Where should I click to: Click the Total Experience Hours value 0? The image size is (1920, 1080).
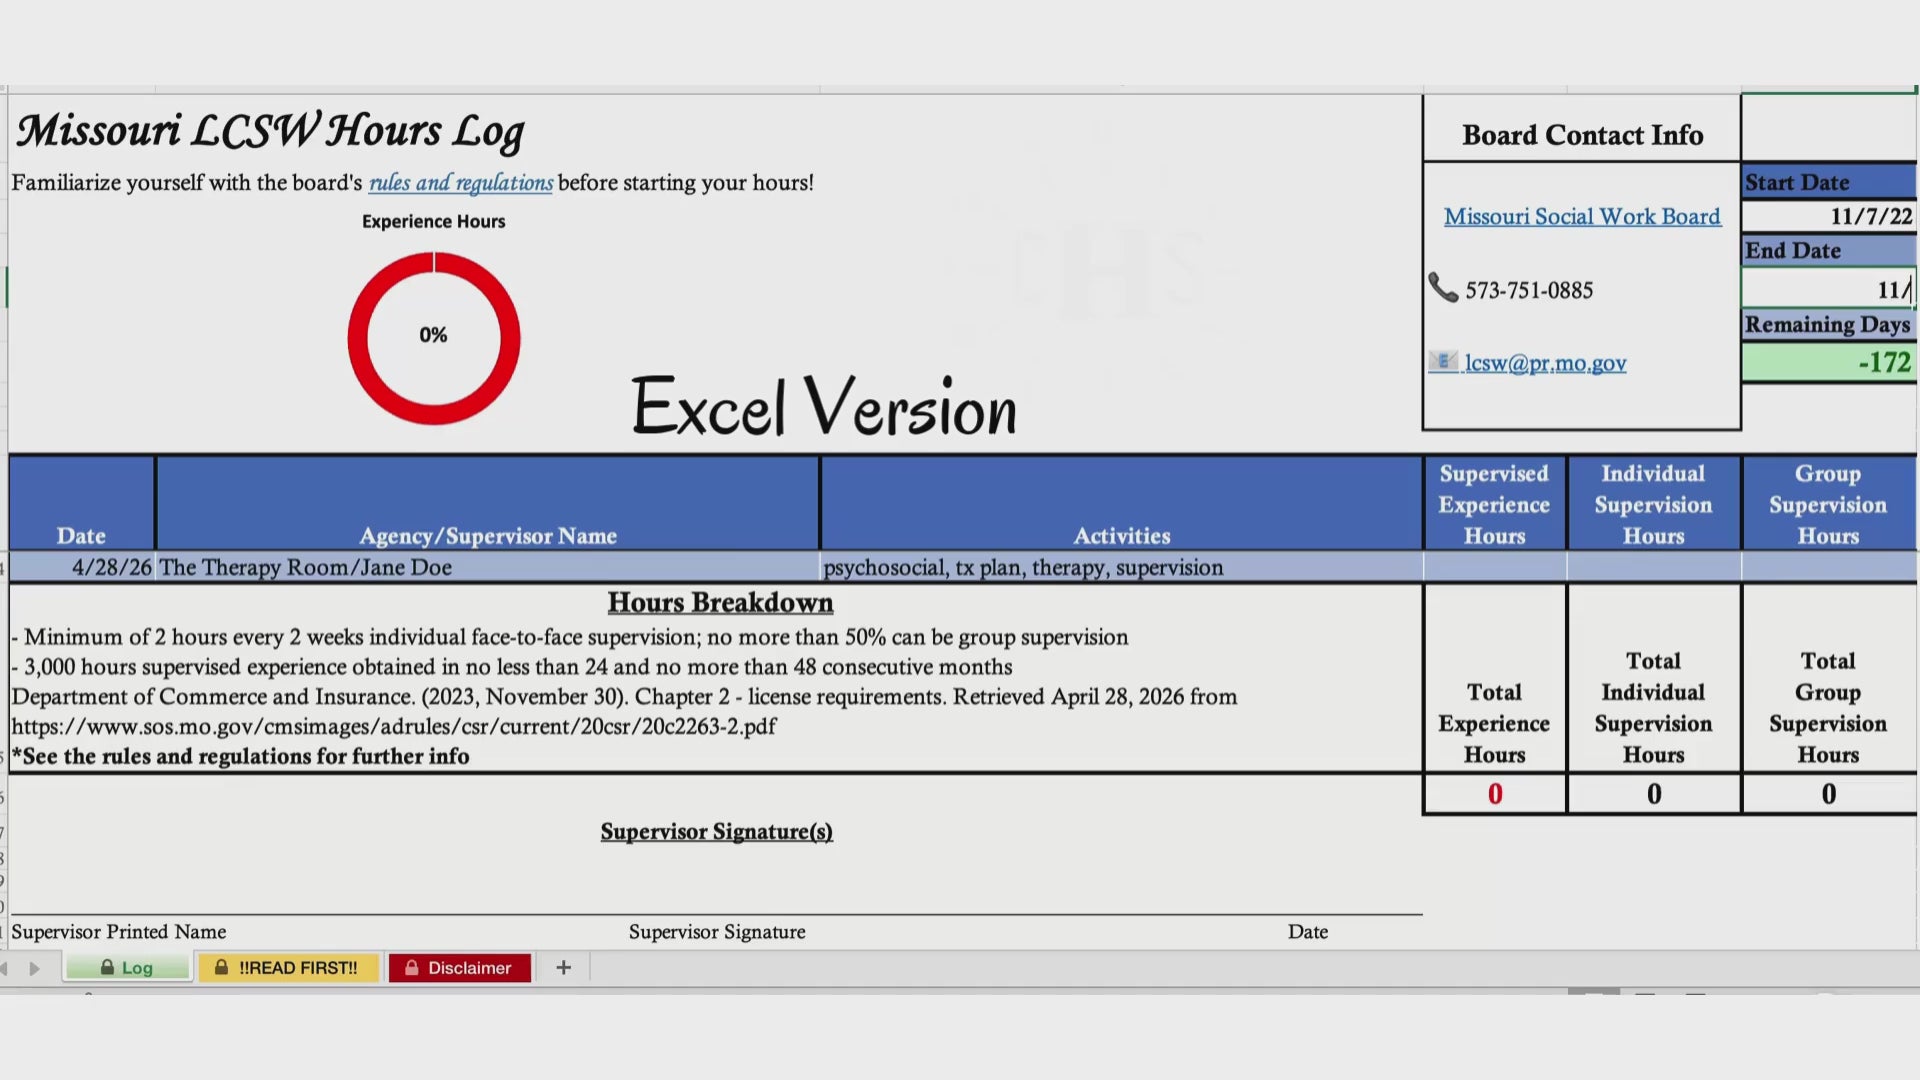click(x=1494, y=794)
